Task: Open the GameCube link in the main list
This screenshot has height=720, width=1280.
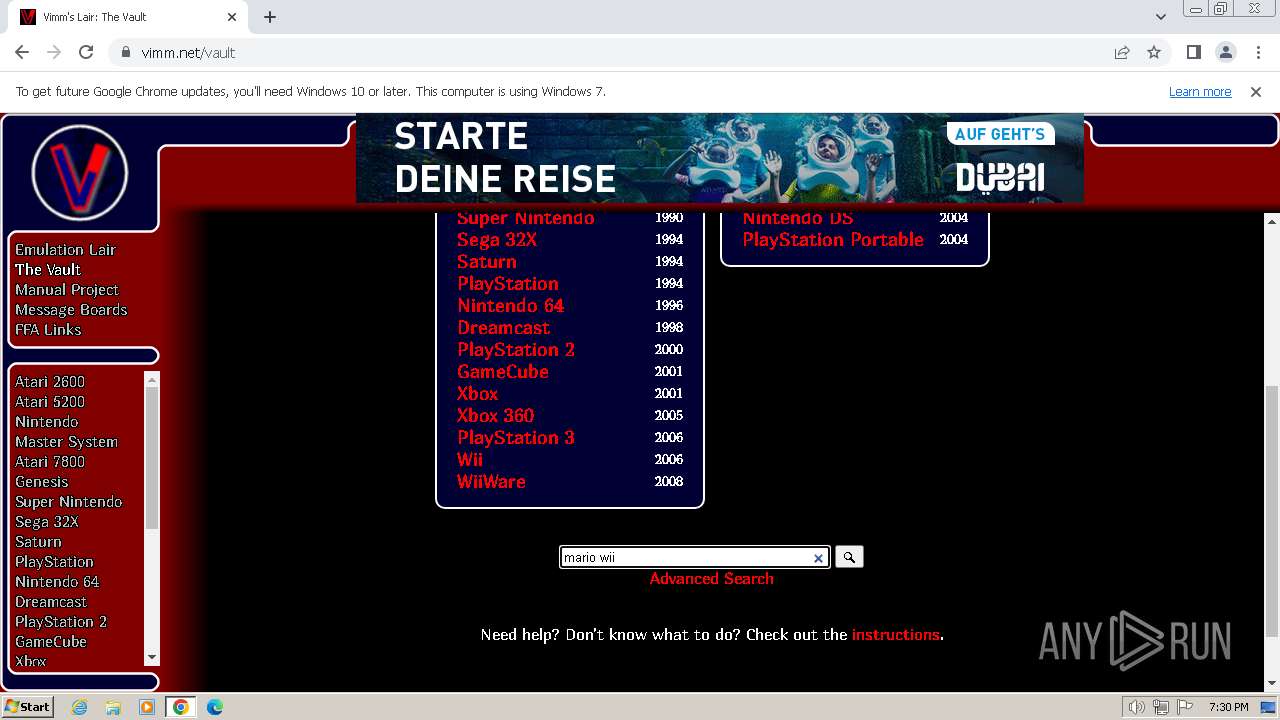Action: 503,371
